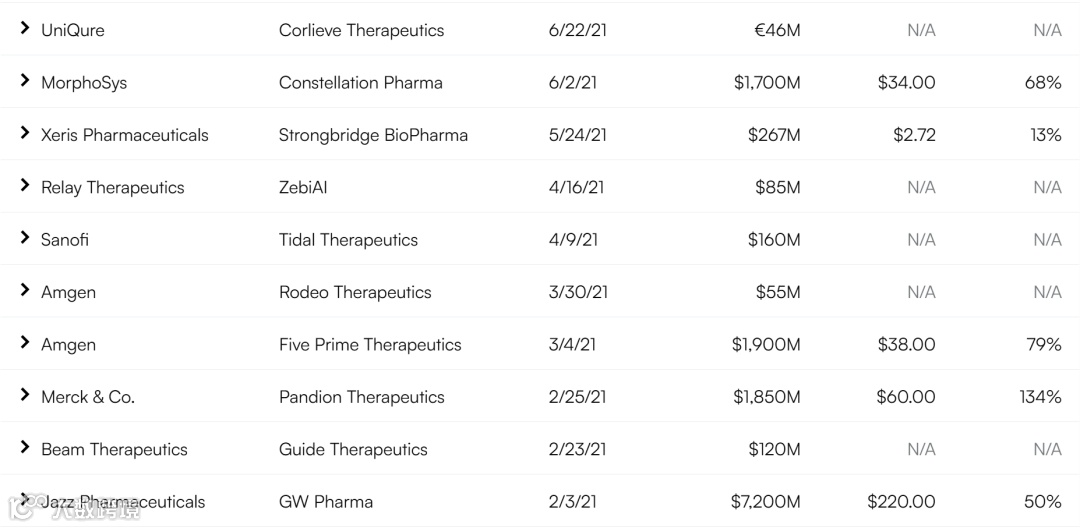Click the 134% premium value
This screenshot has height=528, width=1080.
1040,397
